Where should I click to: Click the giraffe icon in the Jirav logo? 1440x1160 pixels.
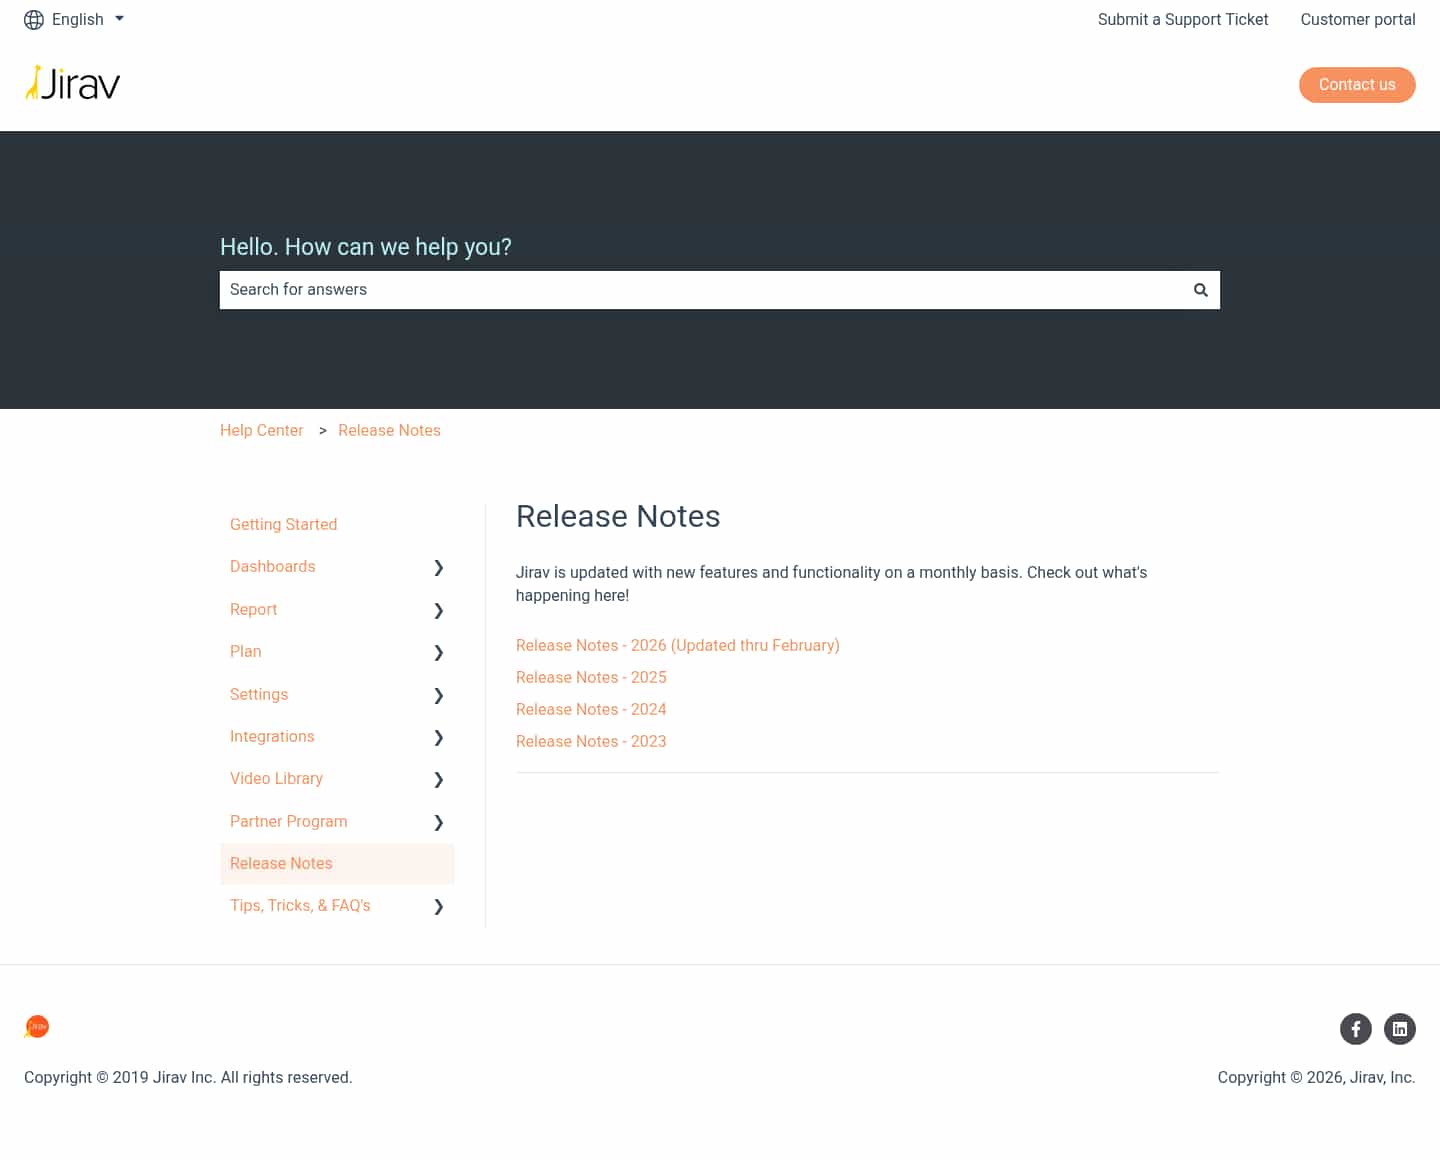(x=33, y=81)
